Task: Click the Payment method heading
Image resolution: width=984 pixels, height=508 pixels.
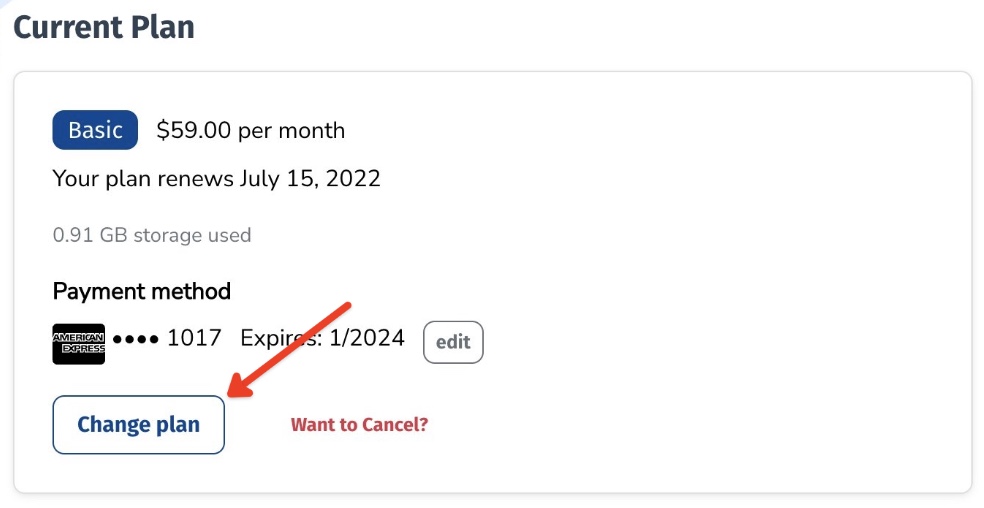Action: click(141, 291)
